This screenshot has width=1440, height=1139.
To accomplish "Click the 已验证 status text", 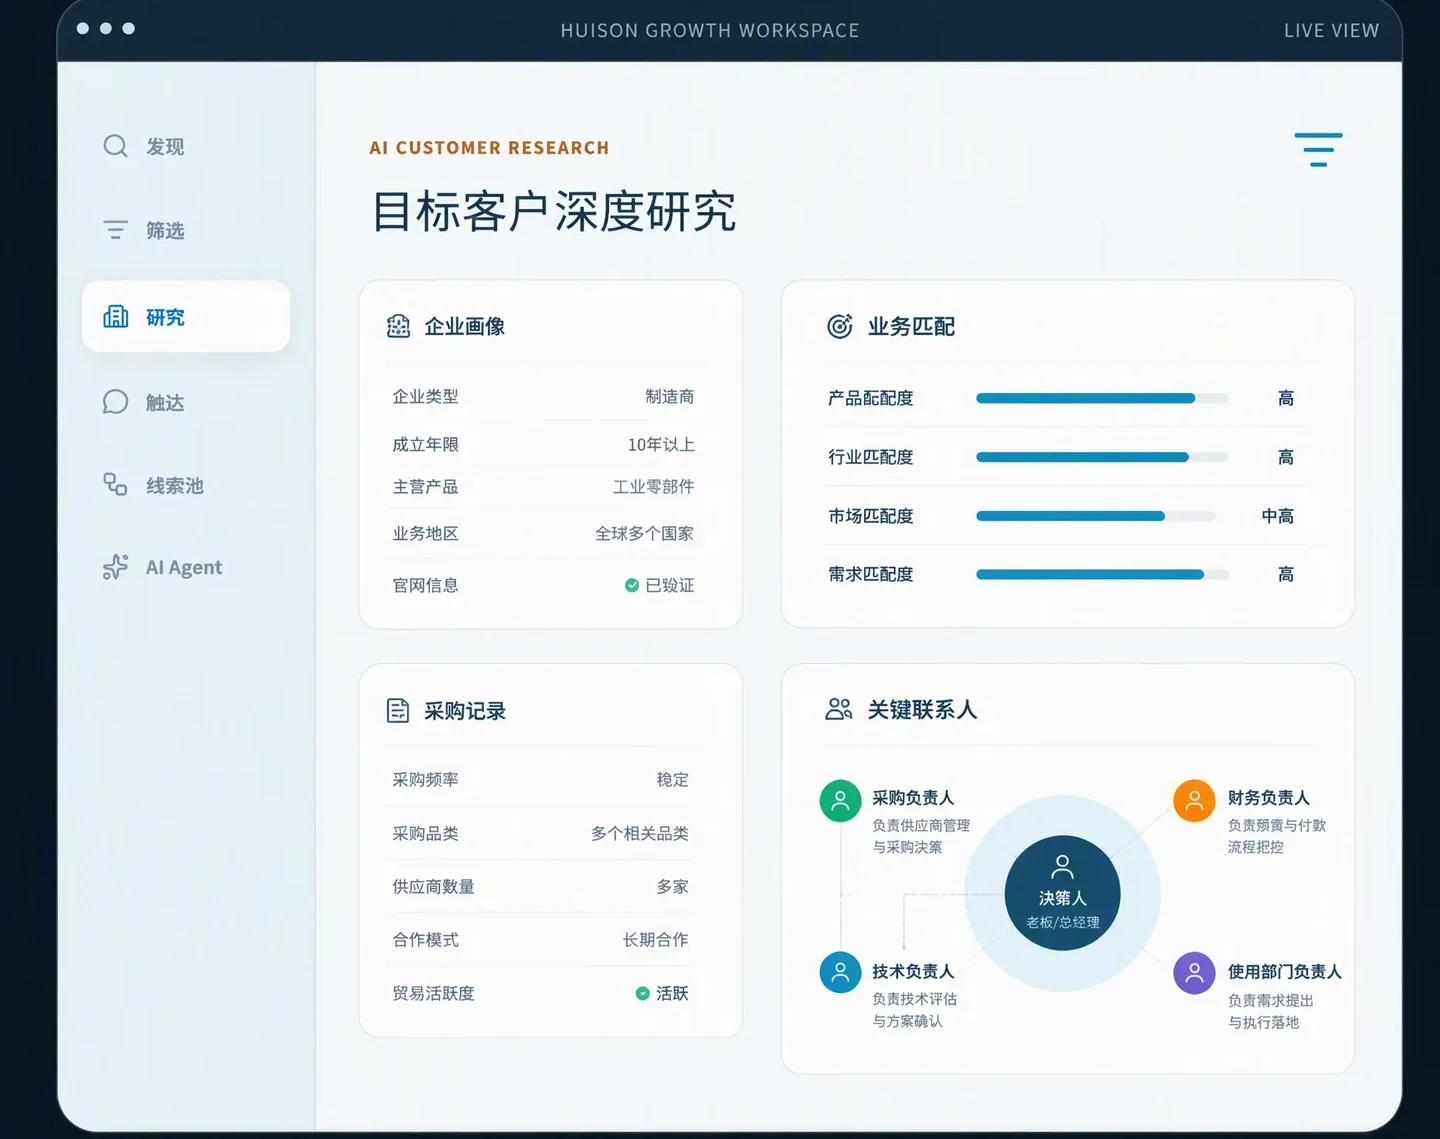I will (x=670, y=585).
